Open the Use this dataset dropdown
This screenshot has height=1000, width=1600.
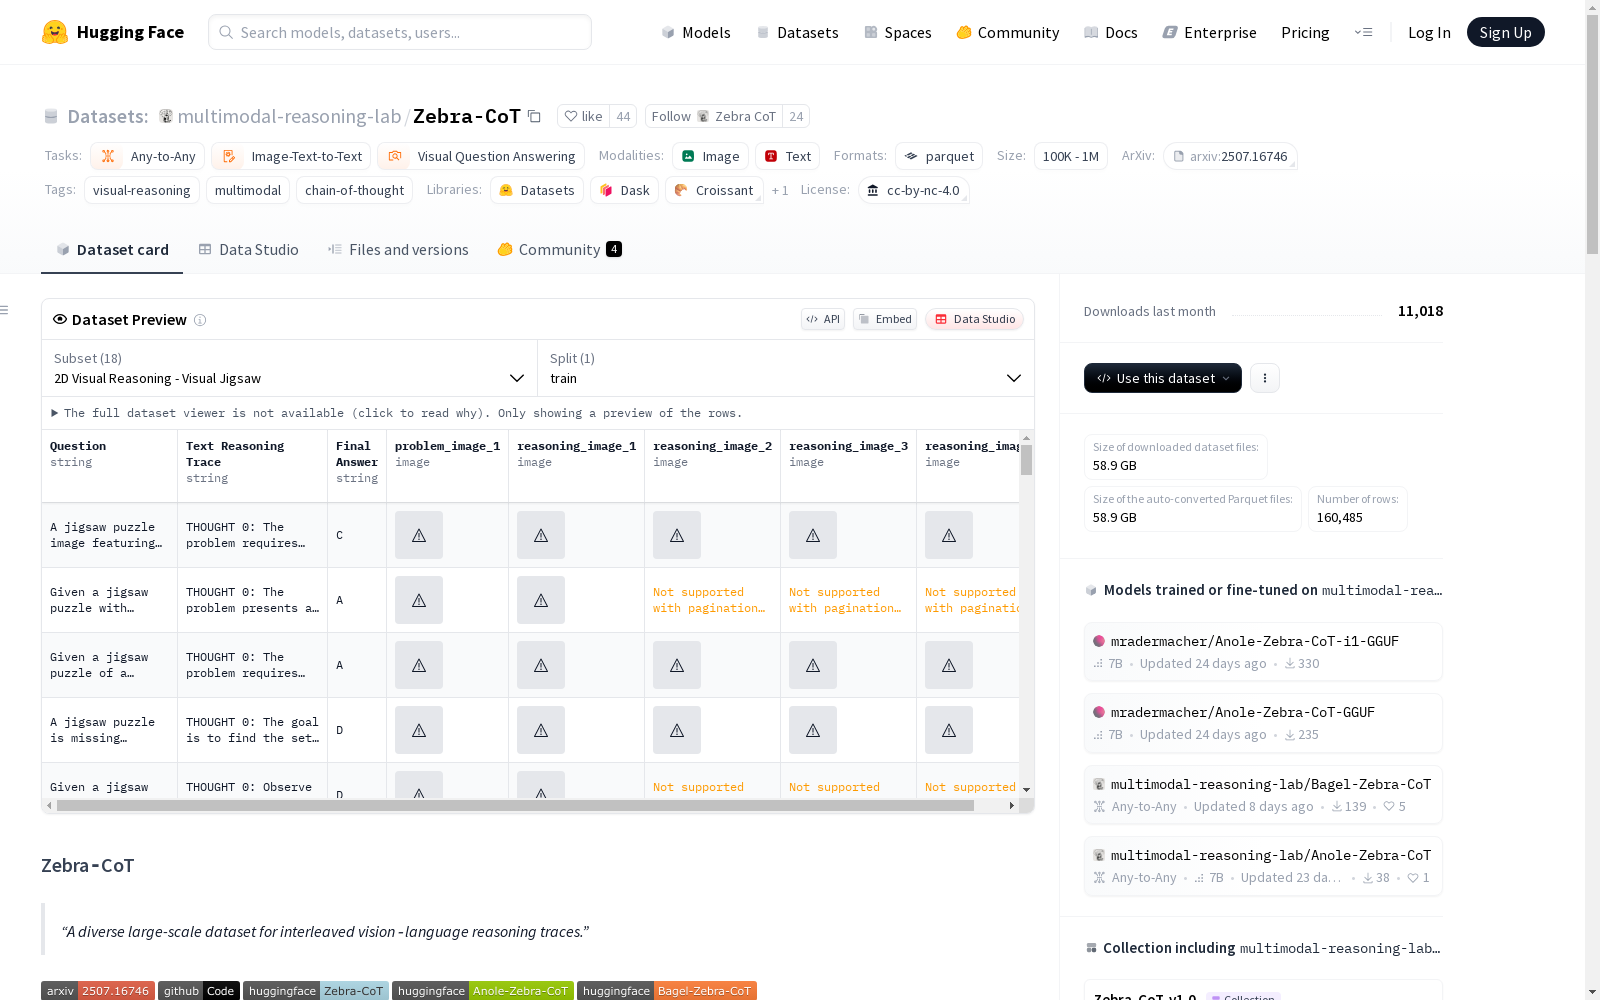click(1163, 378)
